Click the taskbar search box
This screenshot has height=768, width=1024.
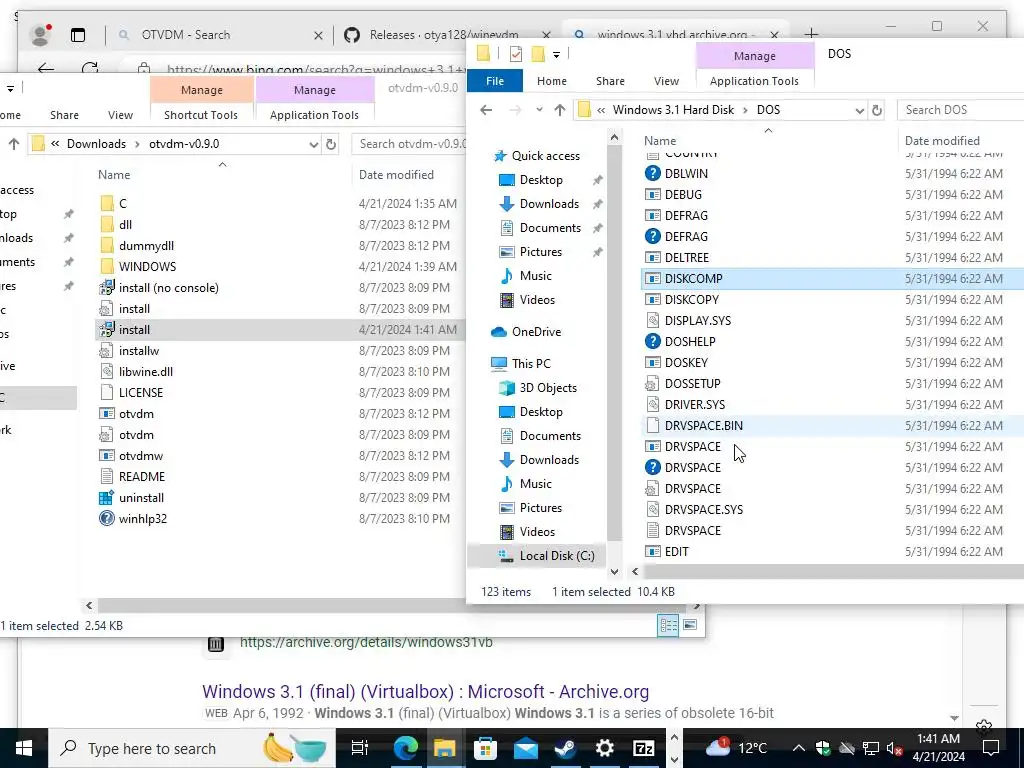192,748
